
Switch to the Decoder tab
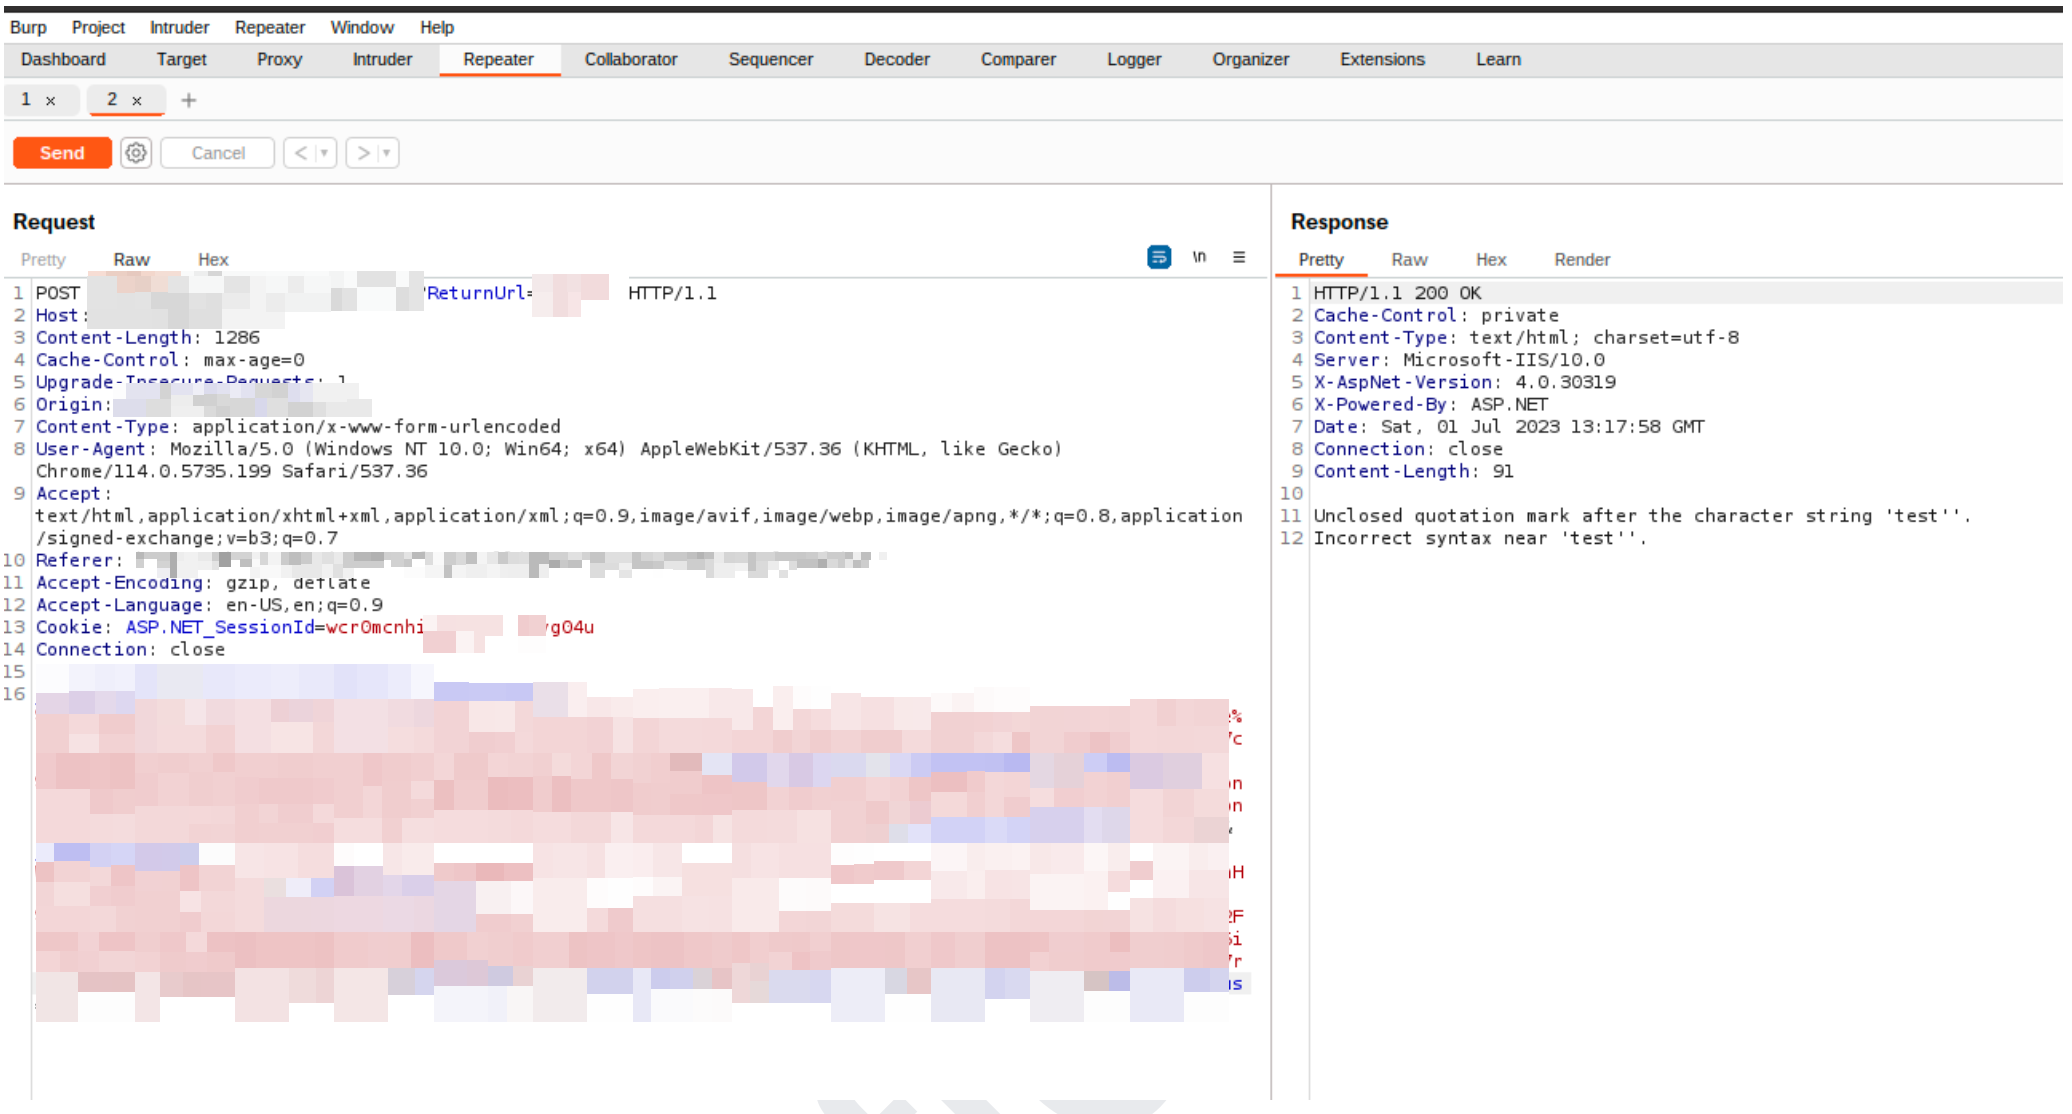897,59
